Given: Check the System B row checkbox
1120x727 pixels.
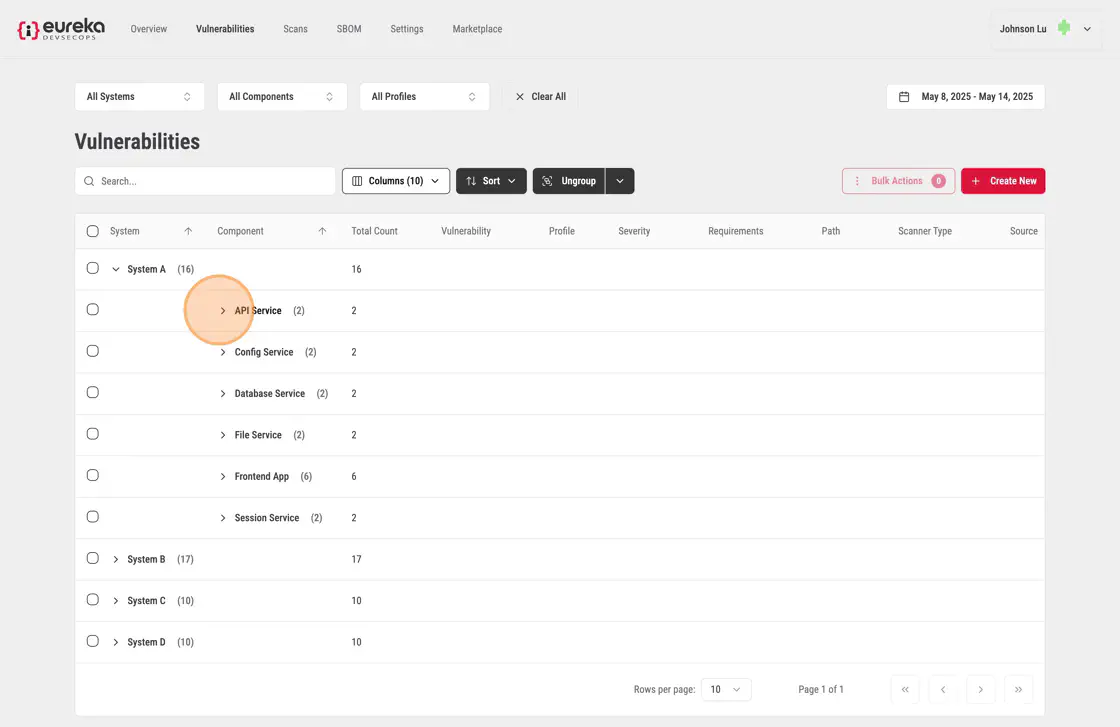Looking at the screenshot, I should (x=93, y=559).
